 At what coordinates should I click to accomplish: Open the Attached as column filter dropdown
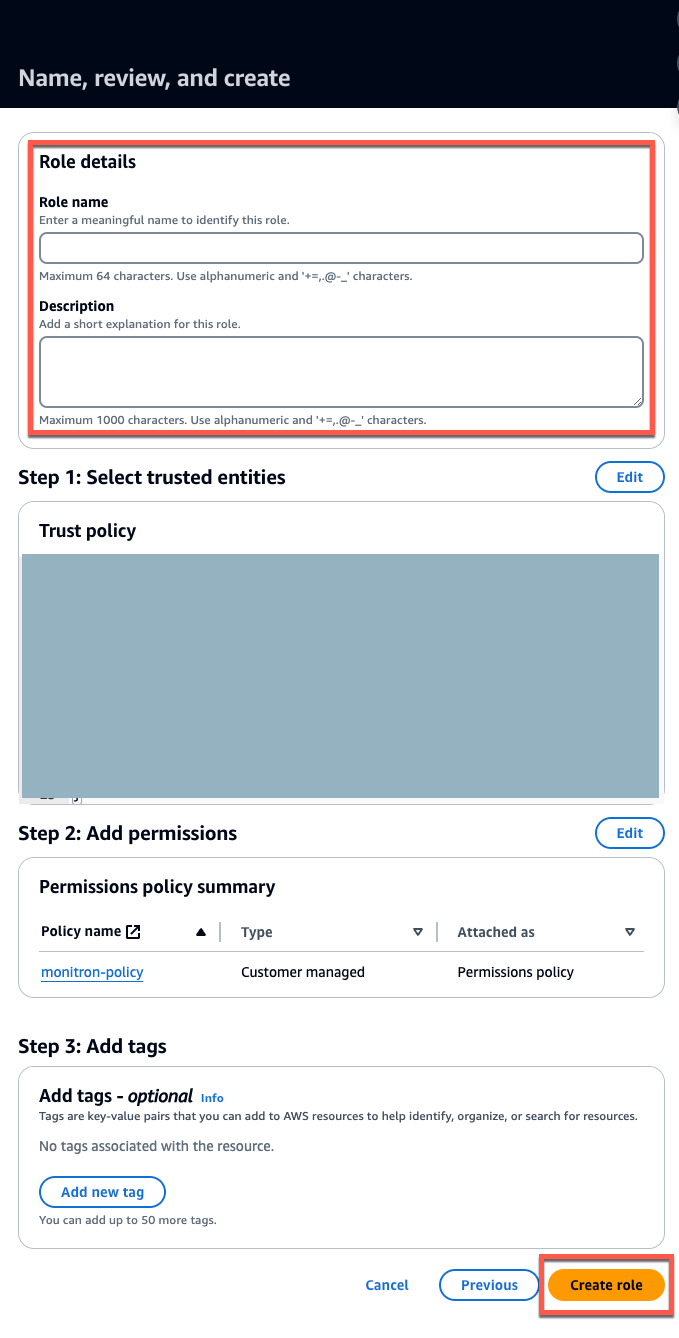point(630,931)
